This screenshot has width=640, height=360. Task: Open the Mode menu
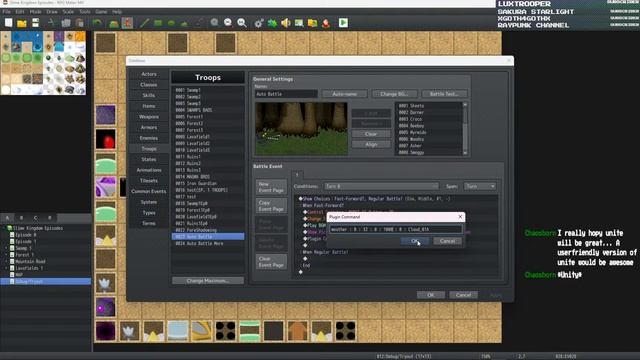click(36, 12)
